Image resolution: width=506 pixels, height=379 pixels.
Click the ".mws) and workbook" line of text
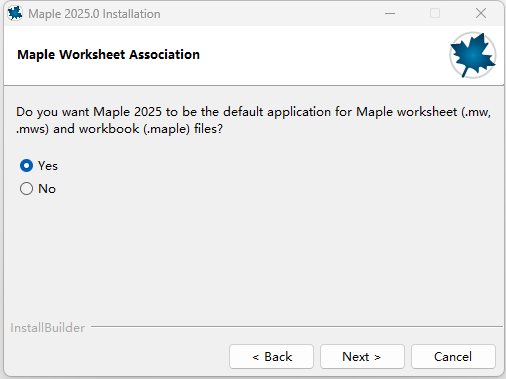(119, 129)
